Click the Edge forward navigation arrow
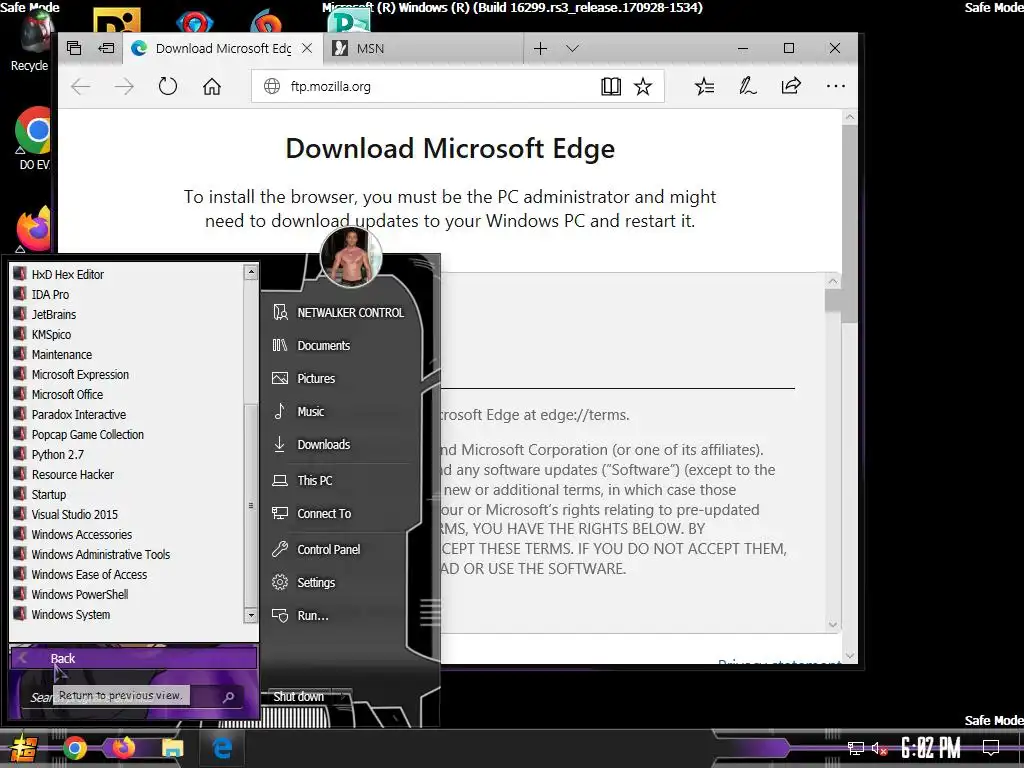Screen dimensions: 1024x768 pos(123,86)
